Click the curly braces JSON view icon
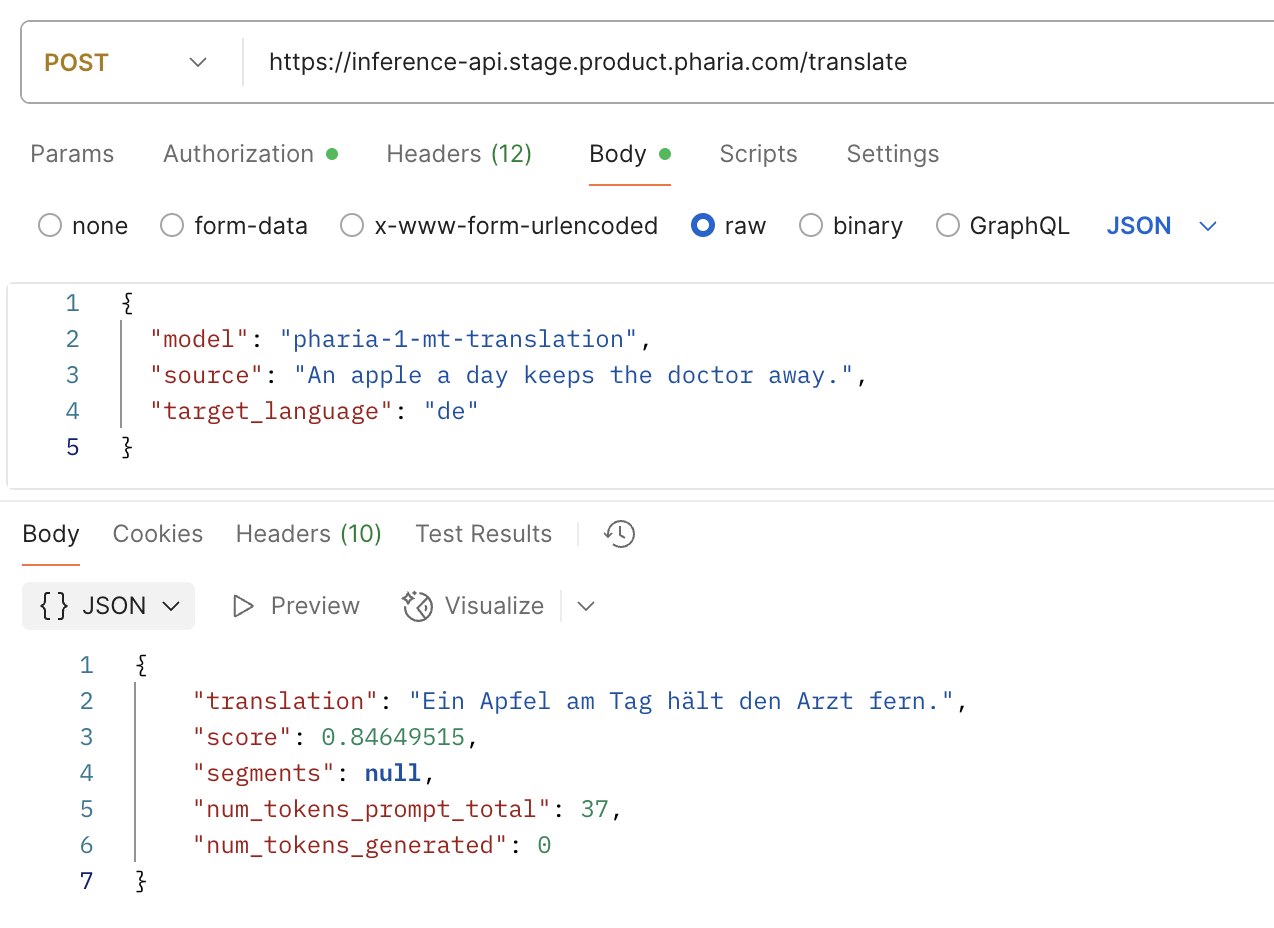 point(56,606)
